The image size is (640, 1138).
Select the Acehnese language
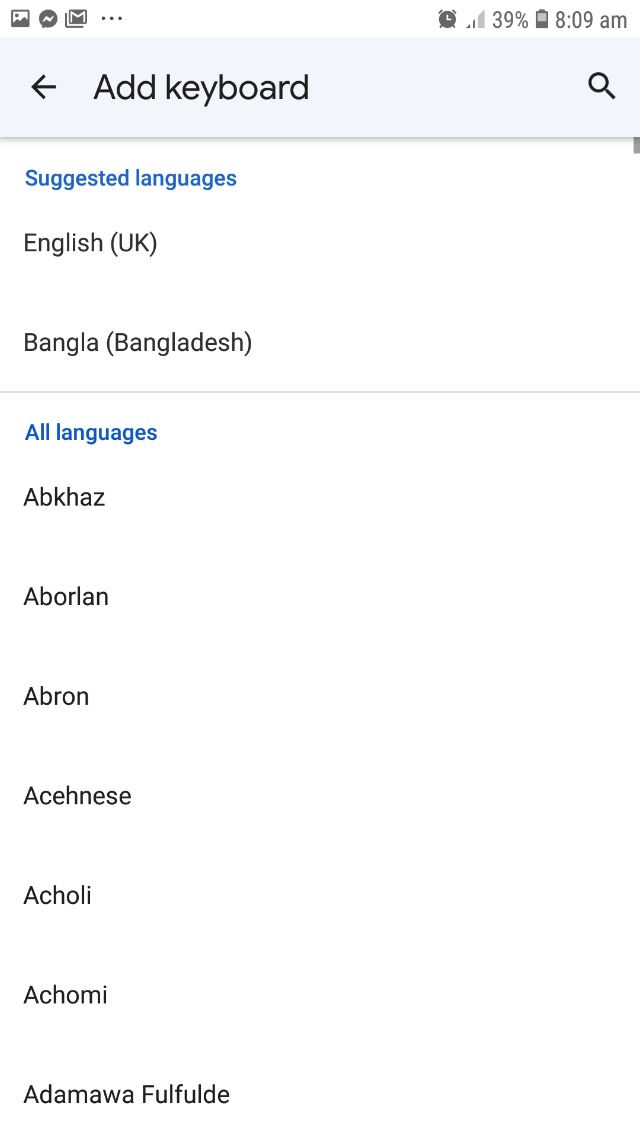point(78,796)
